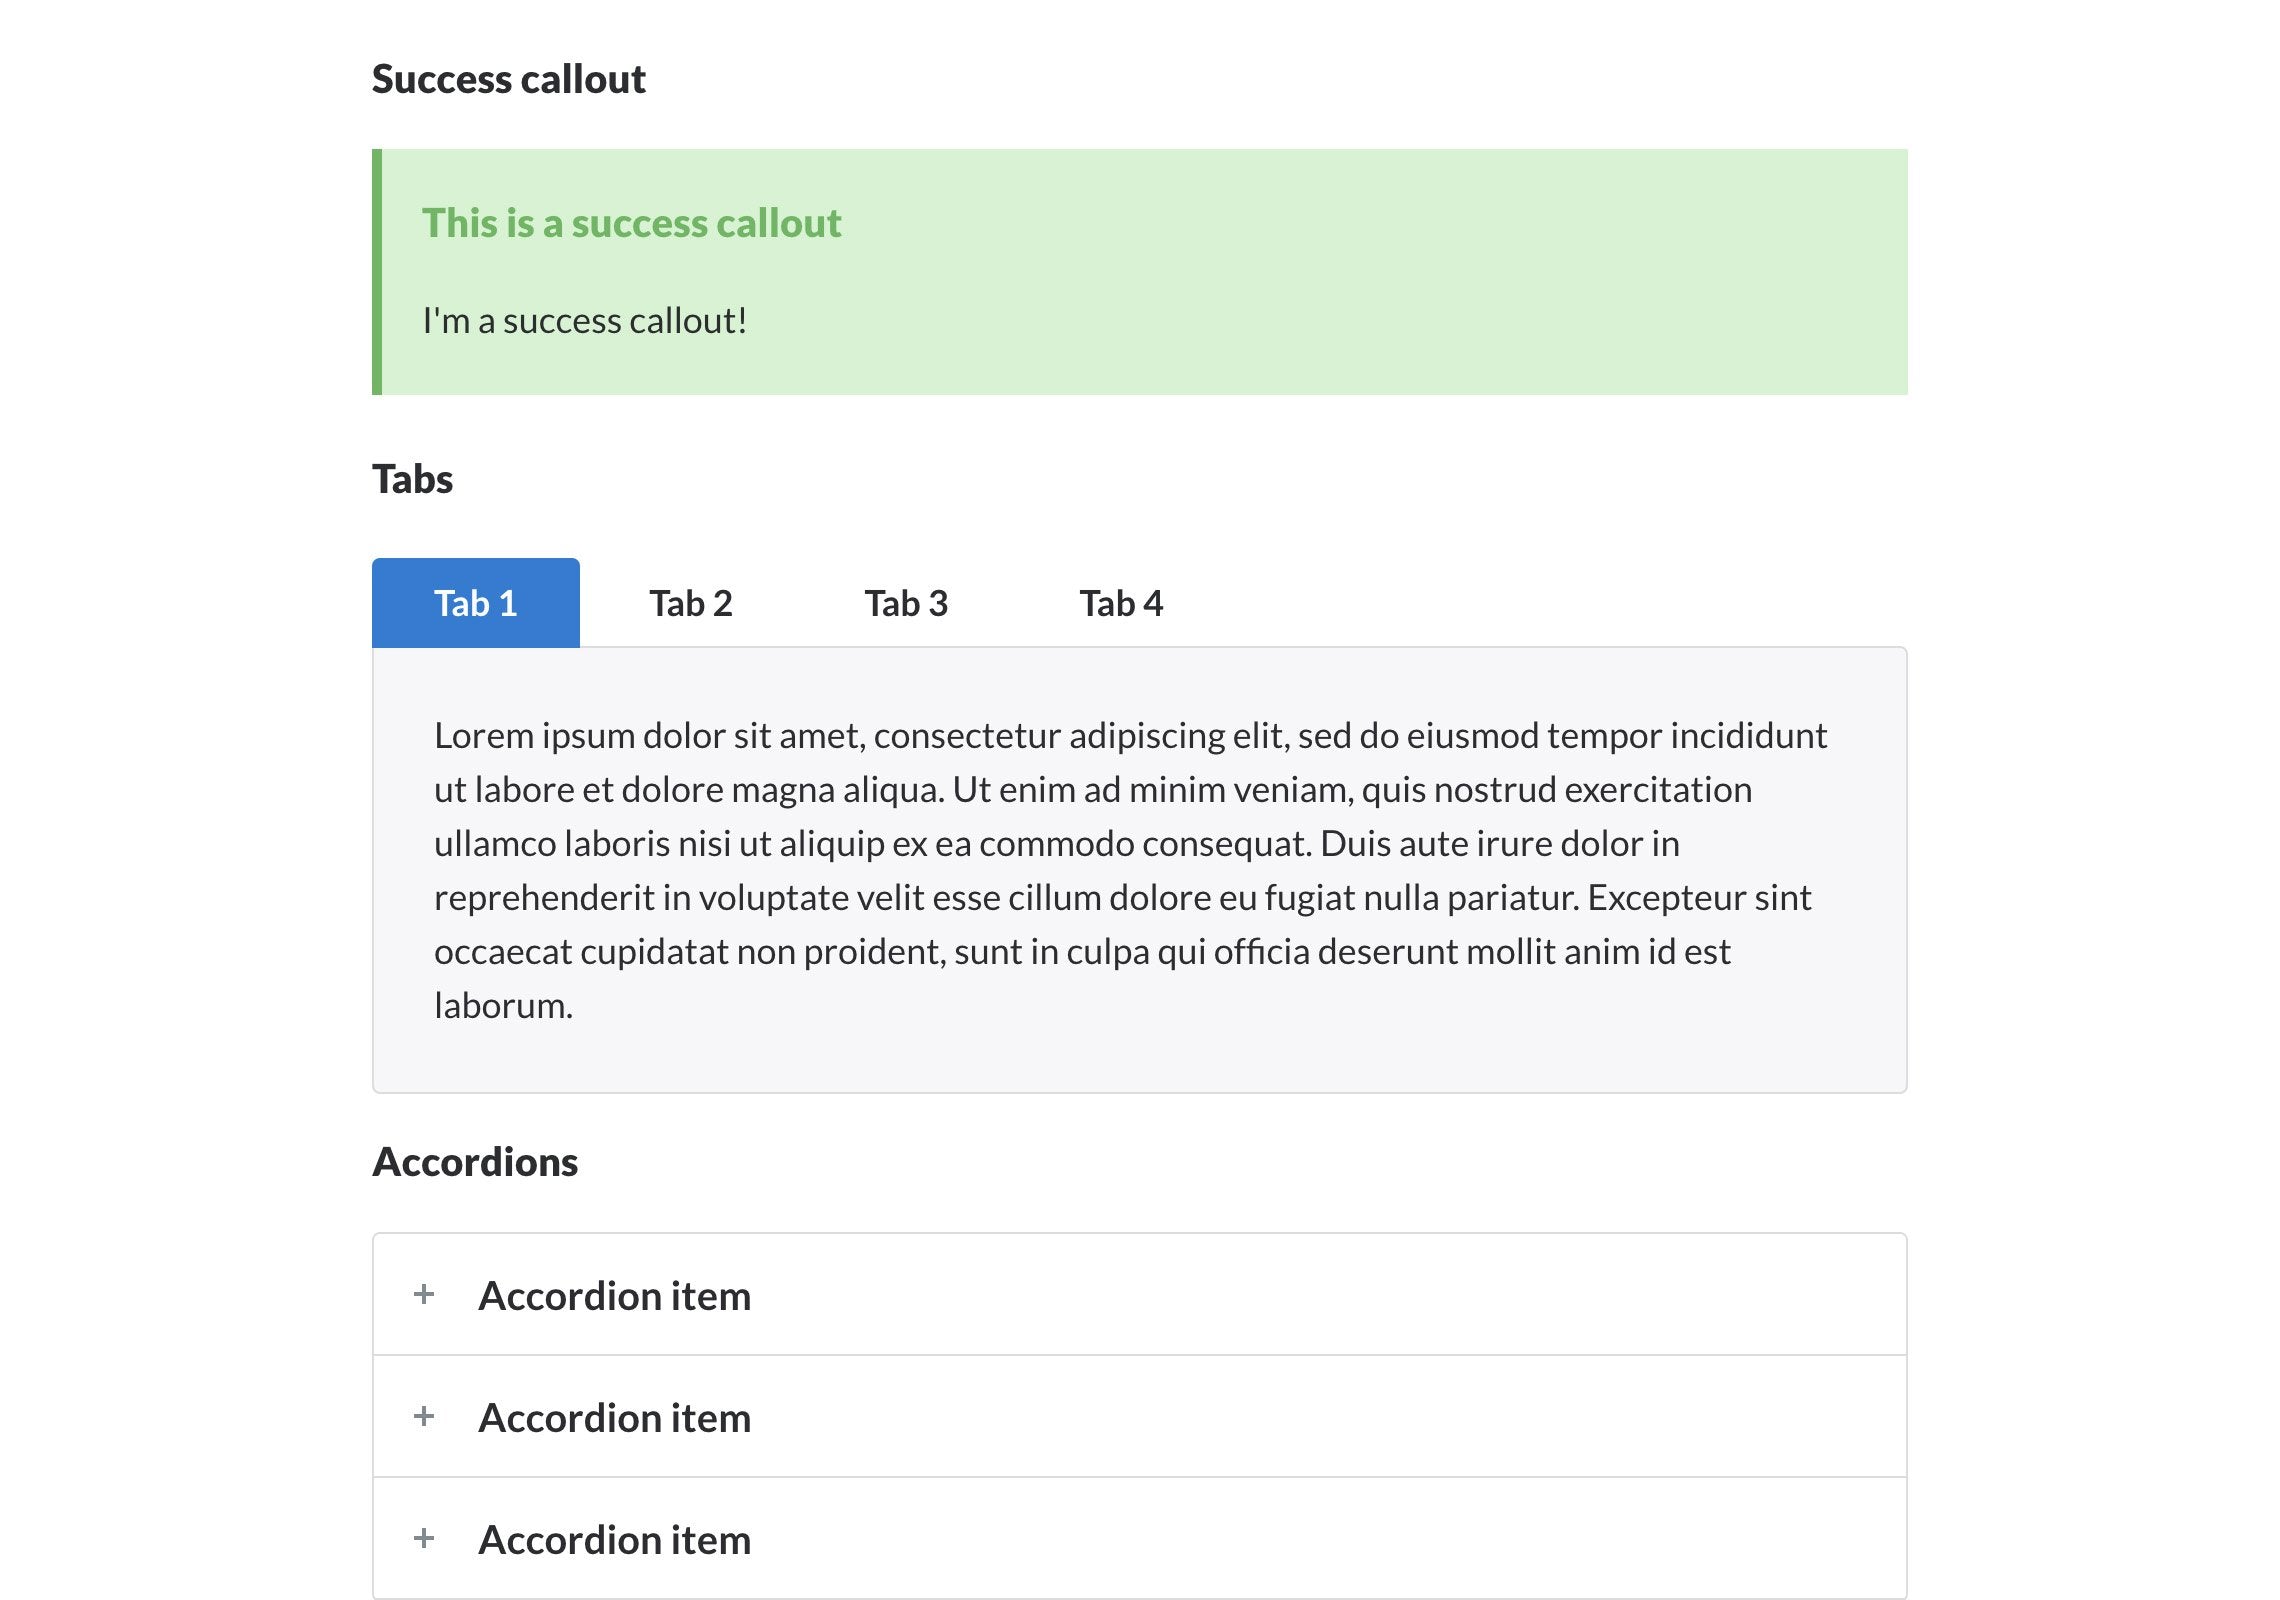
Task: Click the "Tabs" section heading
Action: (412, 480)
